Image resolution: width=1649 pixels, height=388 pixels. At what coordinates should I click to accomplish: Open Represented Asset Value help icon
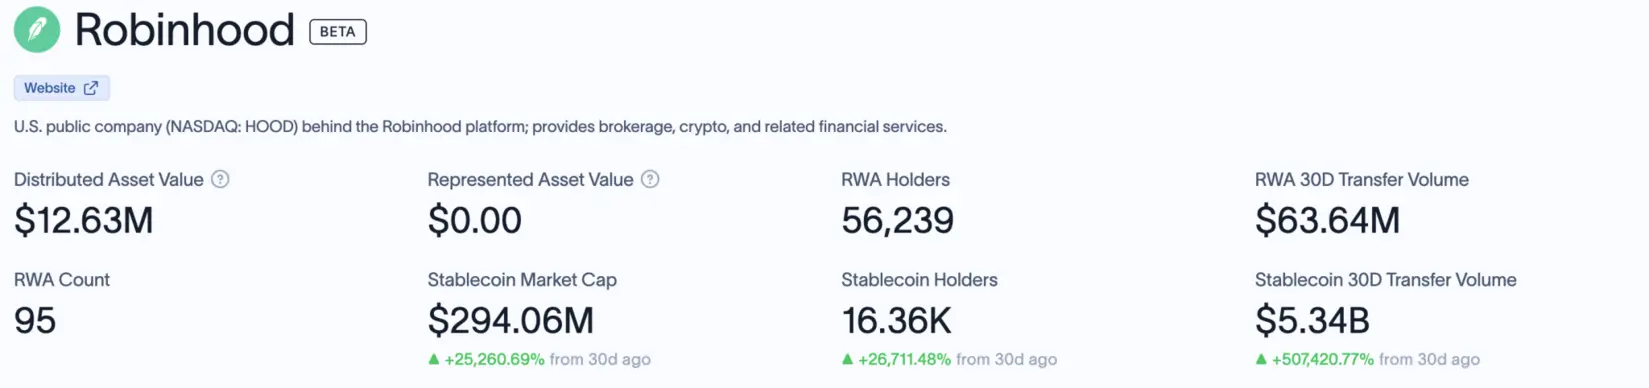pyautogui.click(x=650, y=179)
